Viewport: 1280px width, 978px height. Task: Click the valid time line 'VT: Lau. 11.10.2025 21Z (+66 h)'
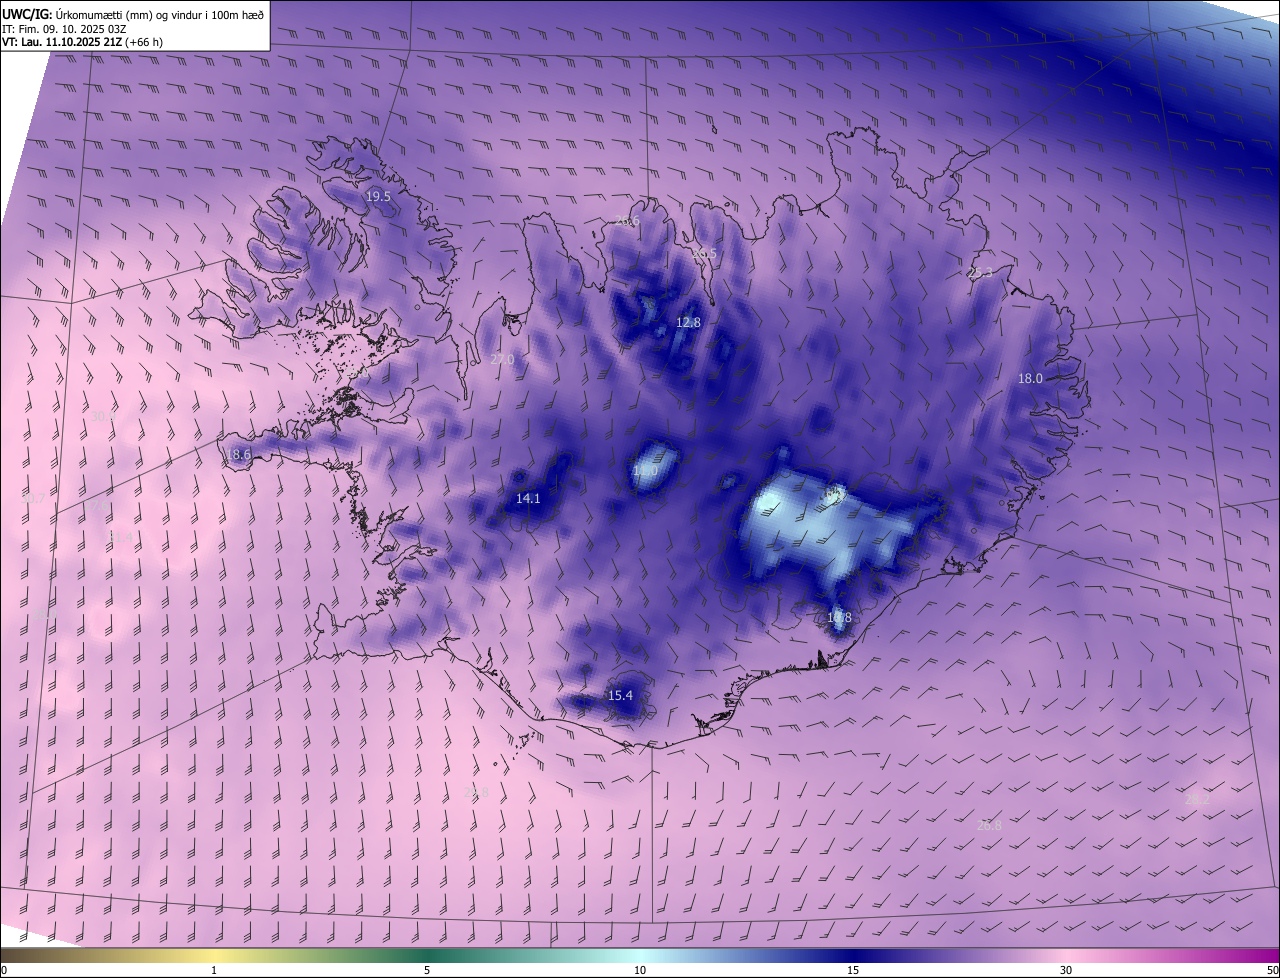click(83, 42)
